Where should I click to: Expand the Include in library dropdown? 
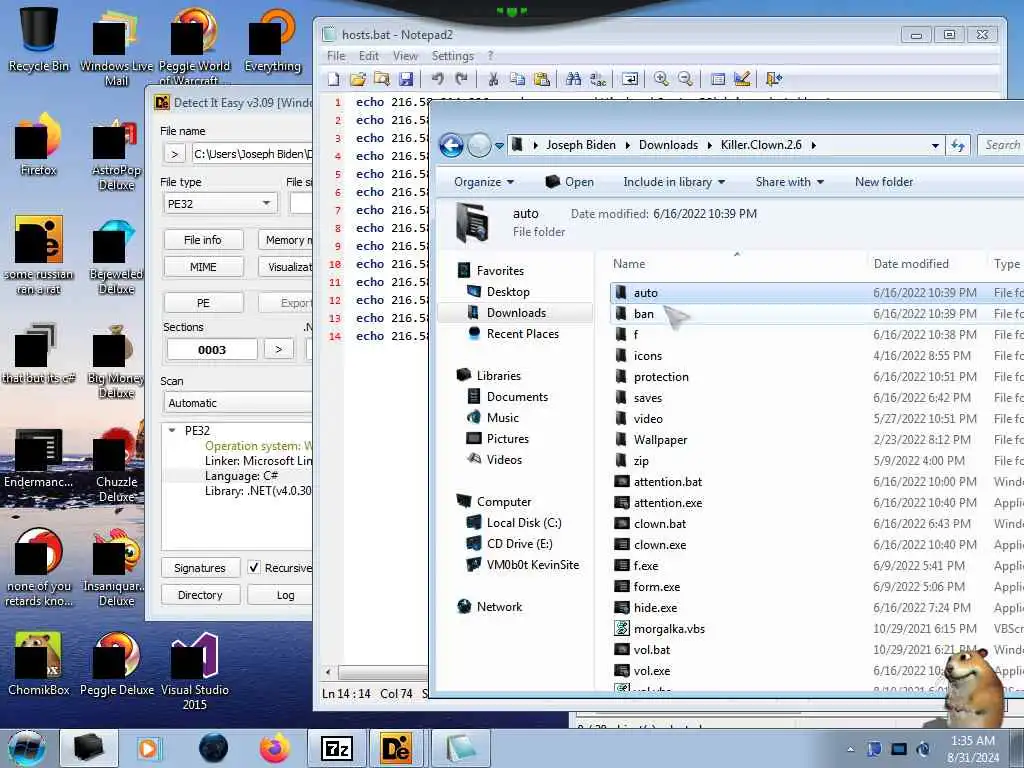tap(674, 182)
